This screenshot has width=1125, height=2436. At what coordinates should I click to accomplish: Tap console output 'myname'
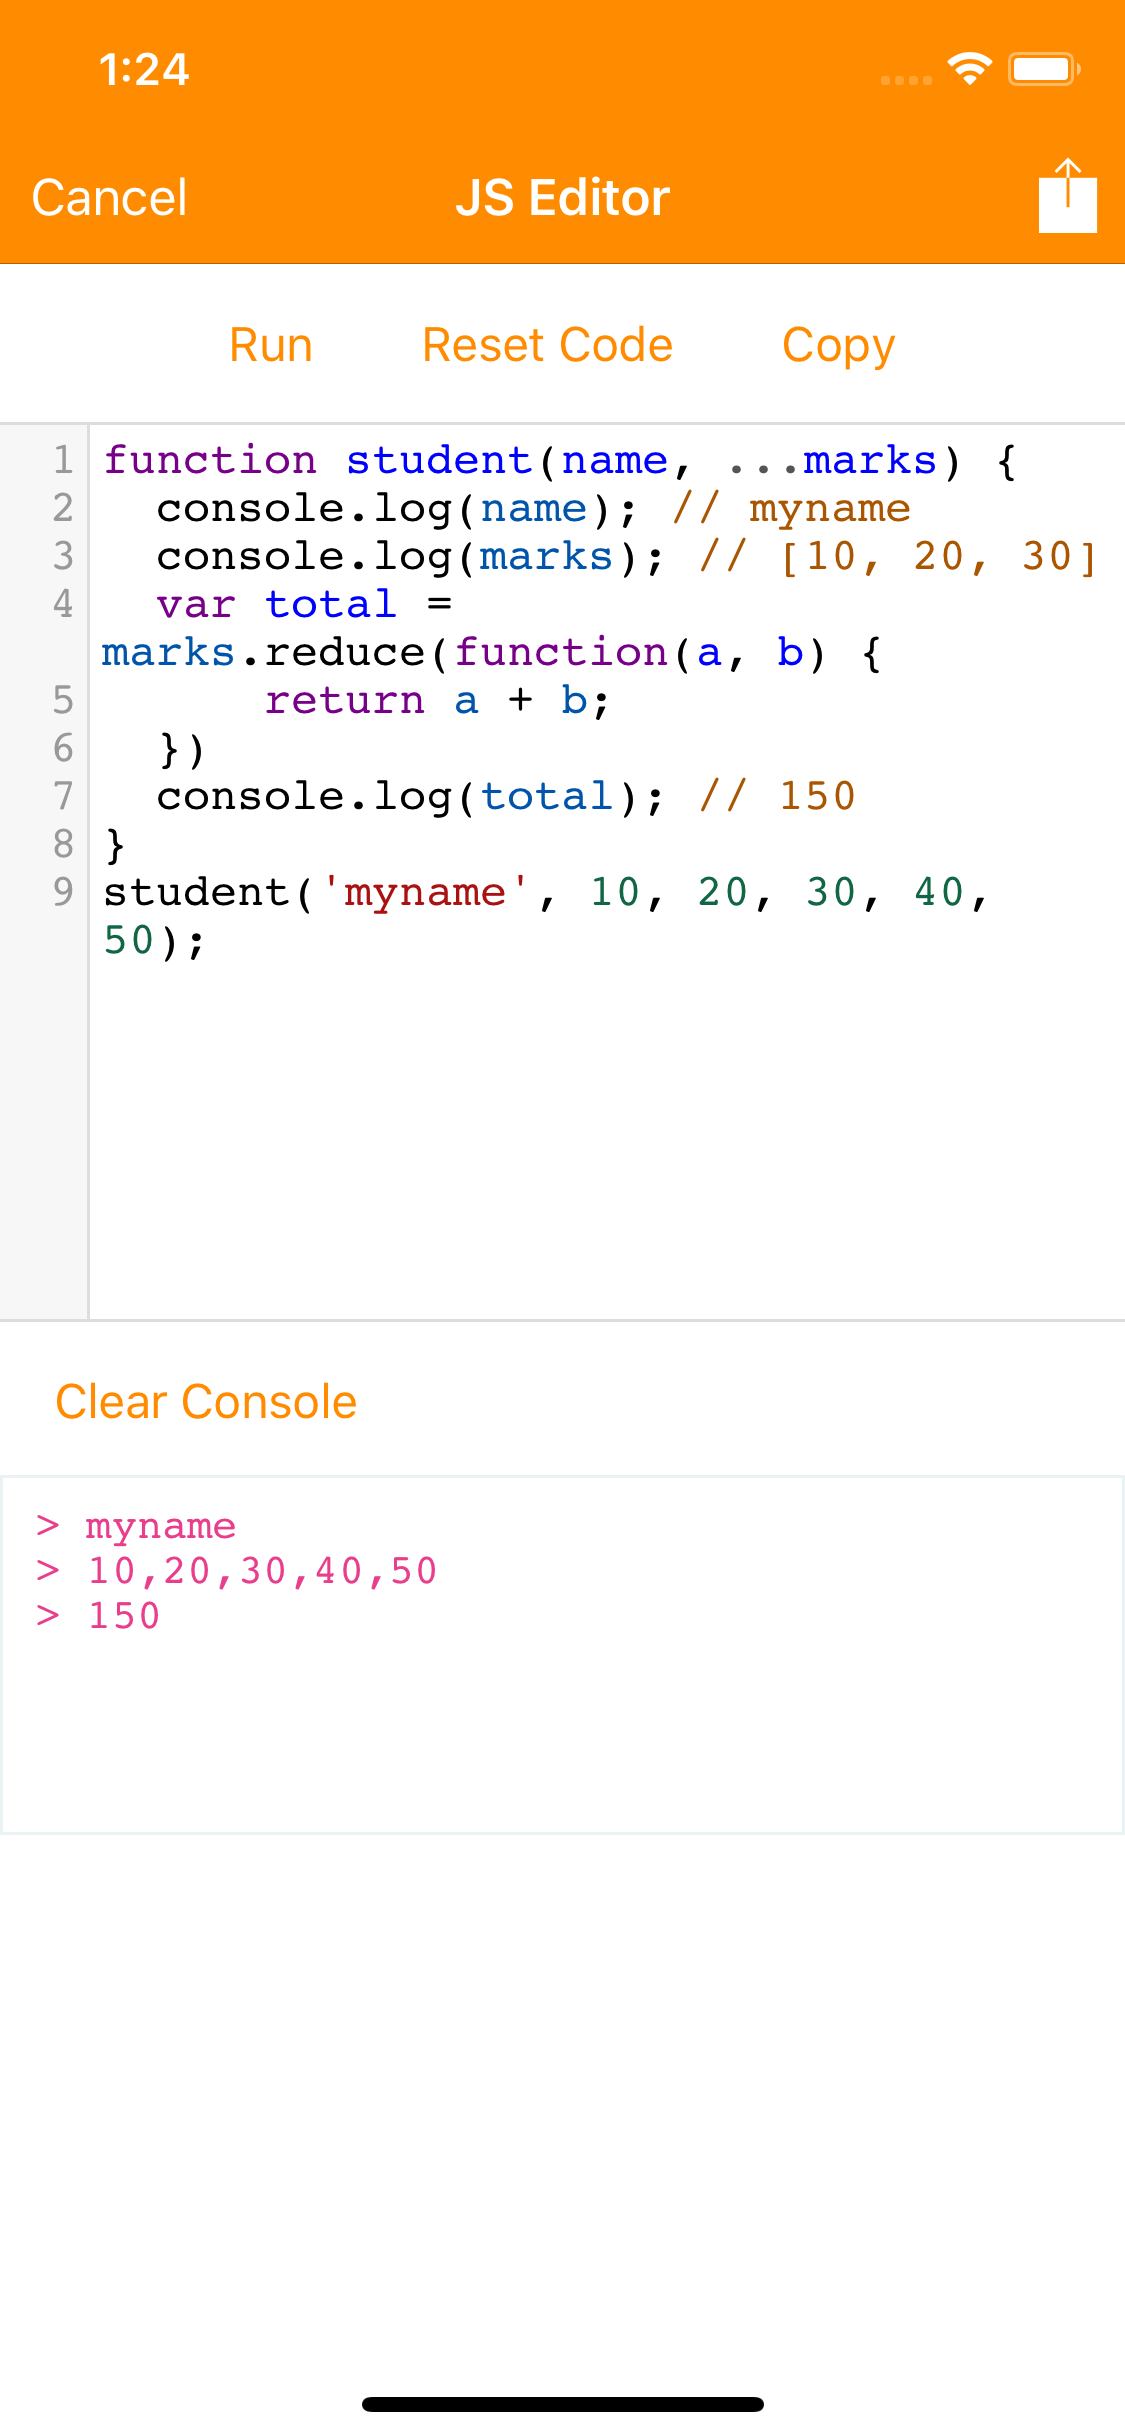coord(160,1526)
